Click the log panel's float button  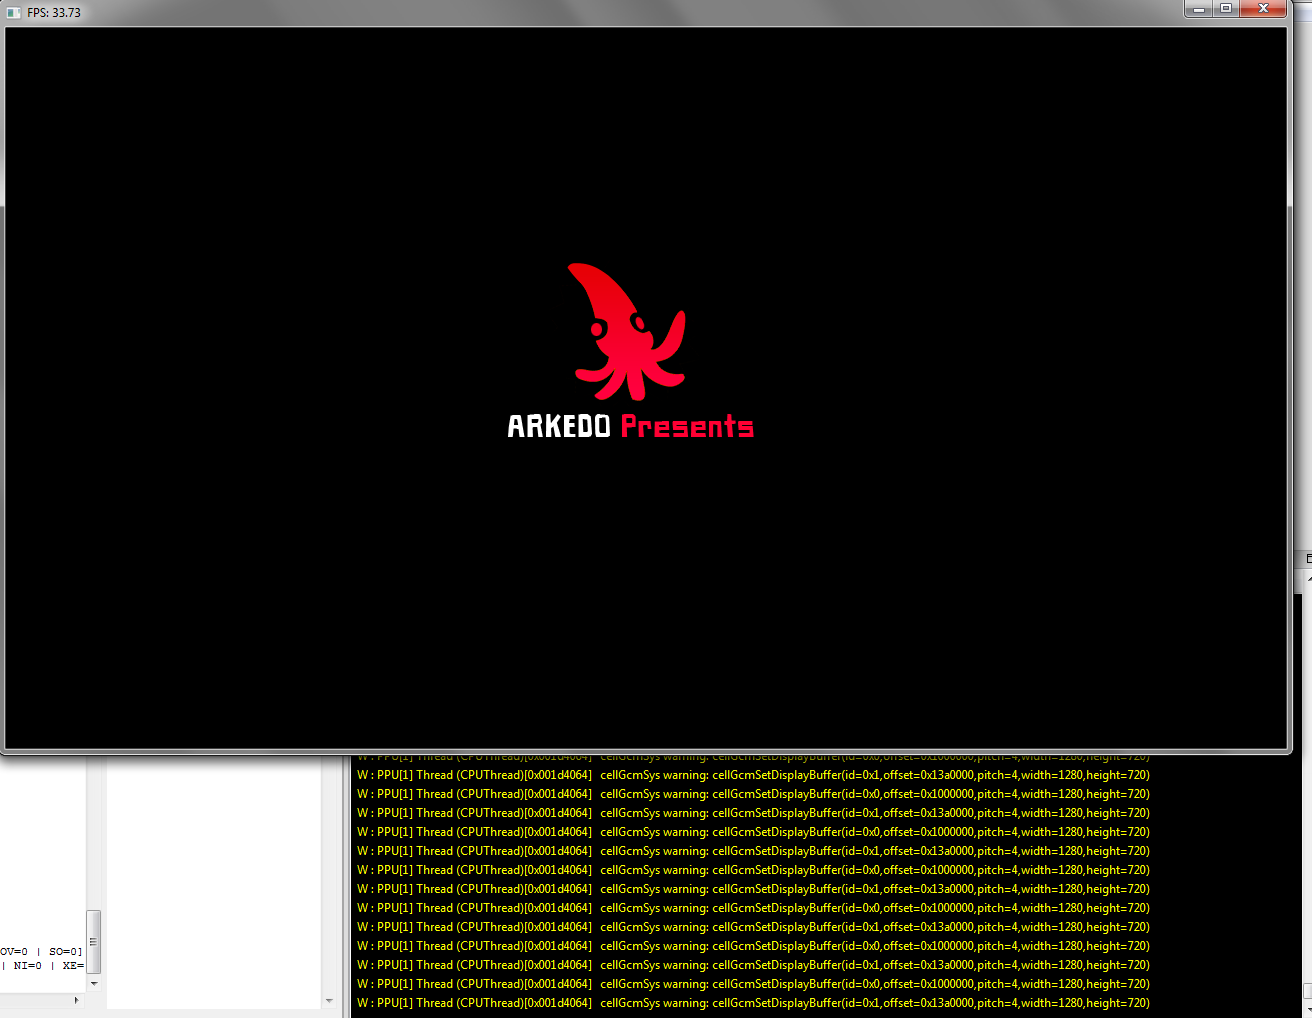tap(1308, 559)
